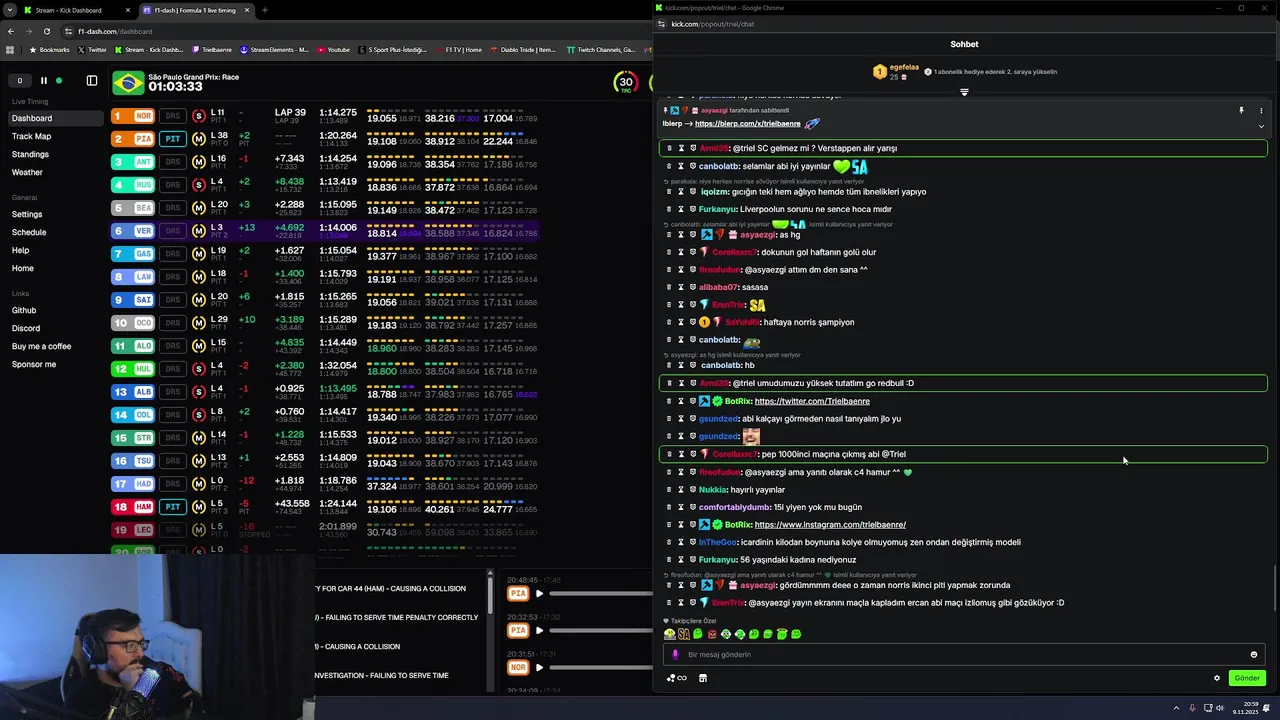The height and width of the screenshot is (720, 1280).
Task: Toggle the f1-dash sidebar panel icon
Action: tap(92, 81)
